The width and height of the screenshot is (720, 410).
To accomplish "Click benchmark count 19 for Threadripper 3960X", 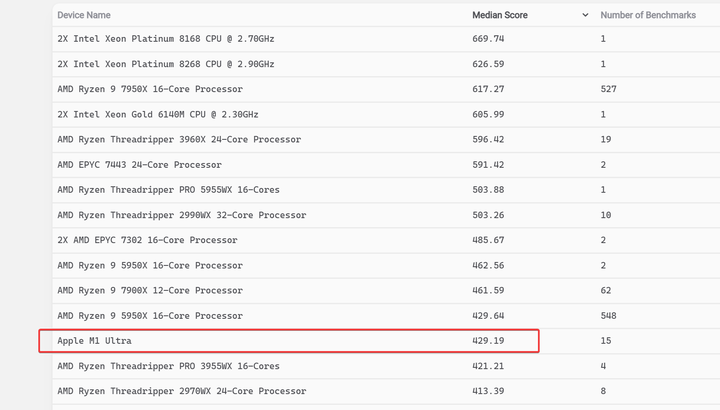I will click(x=606, y=140).
